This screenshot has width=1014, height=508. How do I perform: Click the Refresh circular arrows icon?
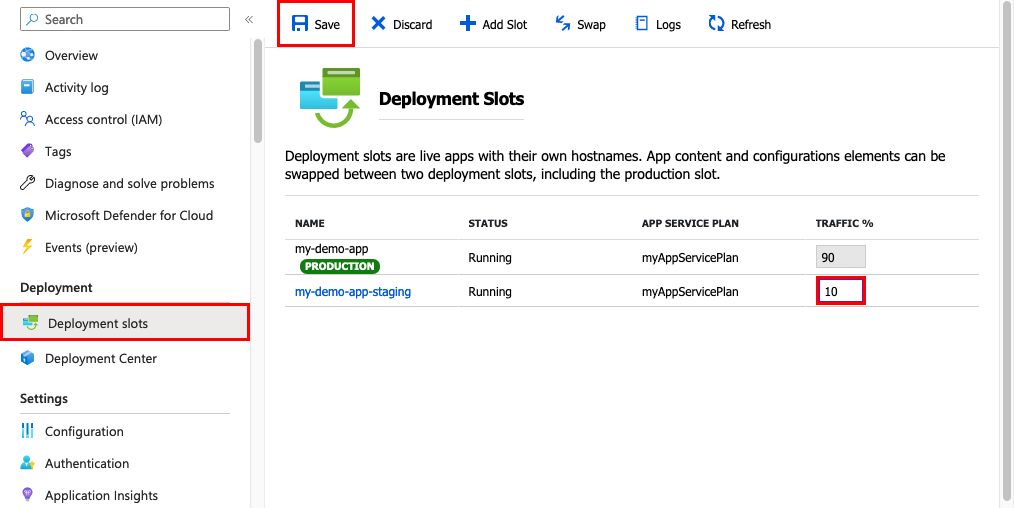[717, 25]
